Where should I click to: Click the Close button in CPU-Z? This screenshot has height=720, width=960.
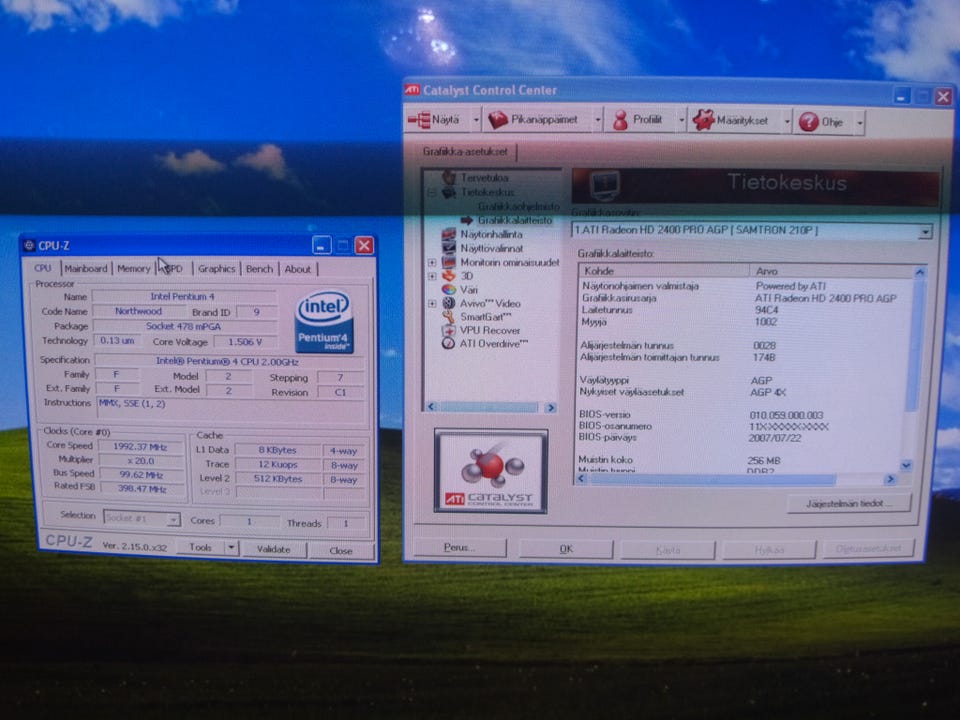[340, 550]
